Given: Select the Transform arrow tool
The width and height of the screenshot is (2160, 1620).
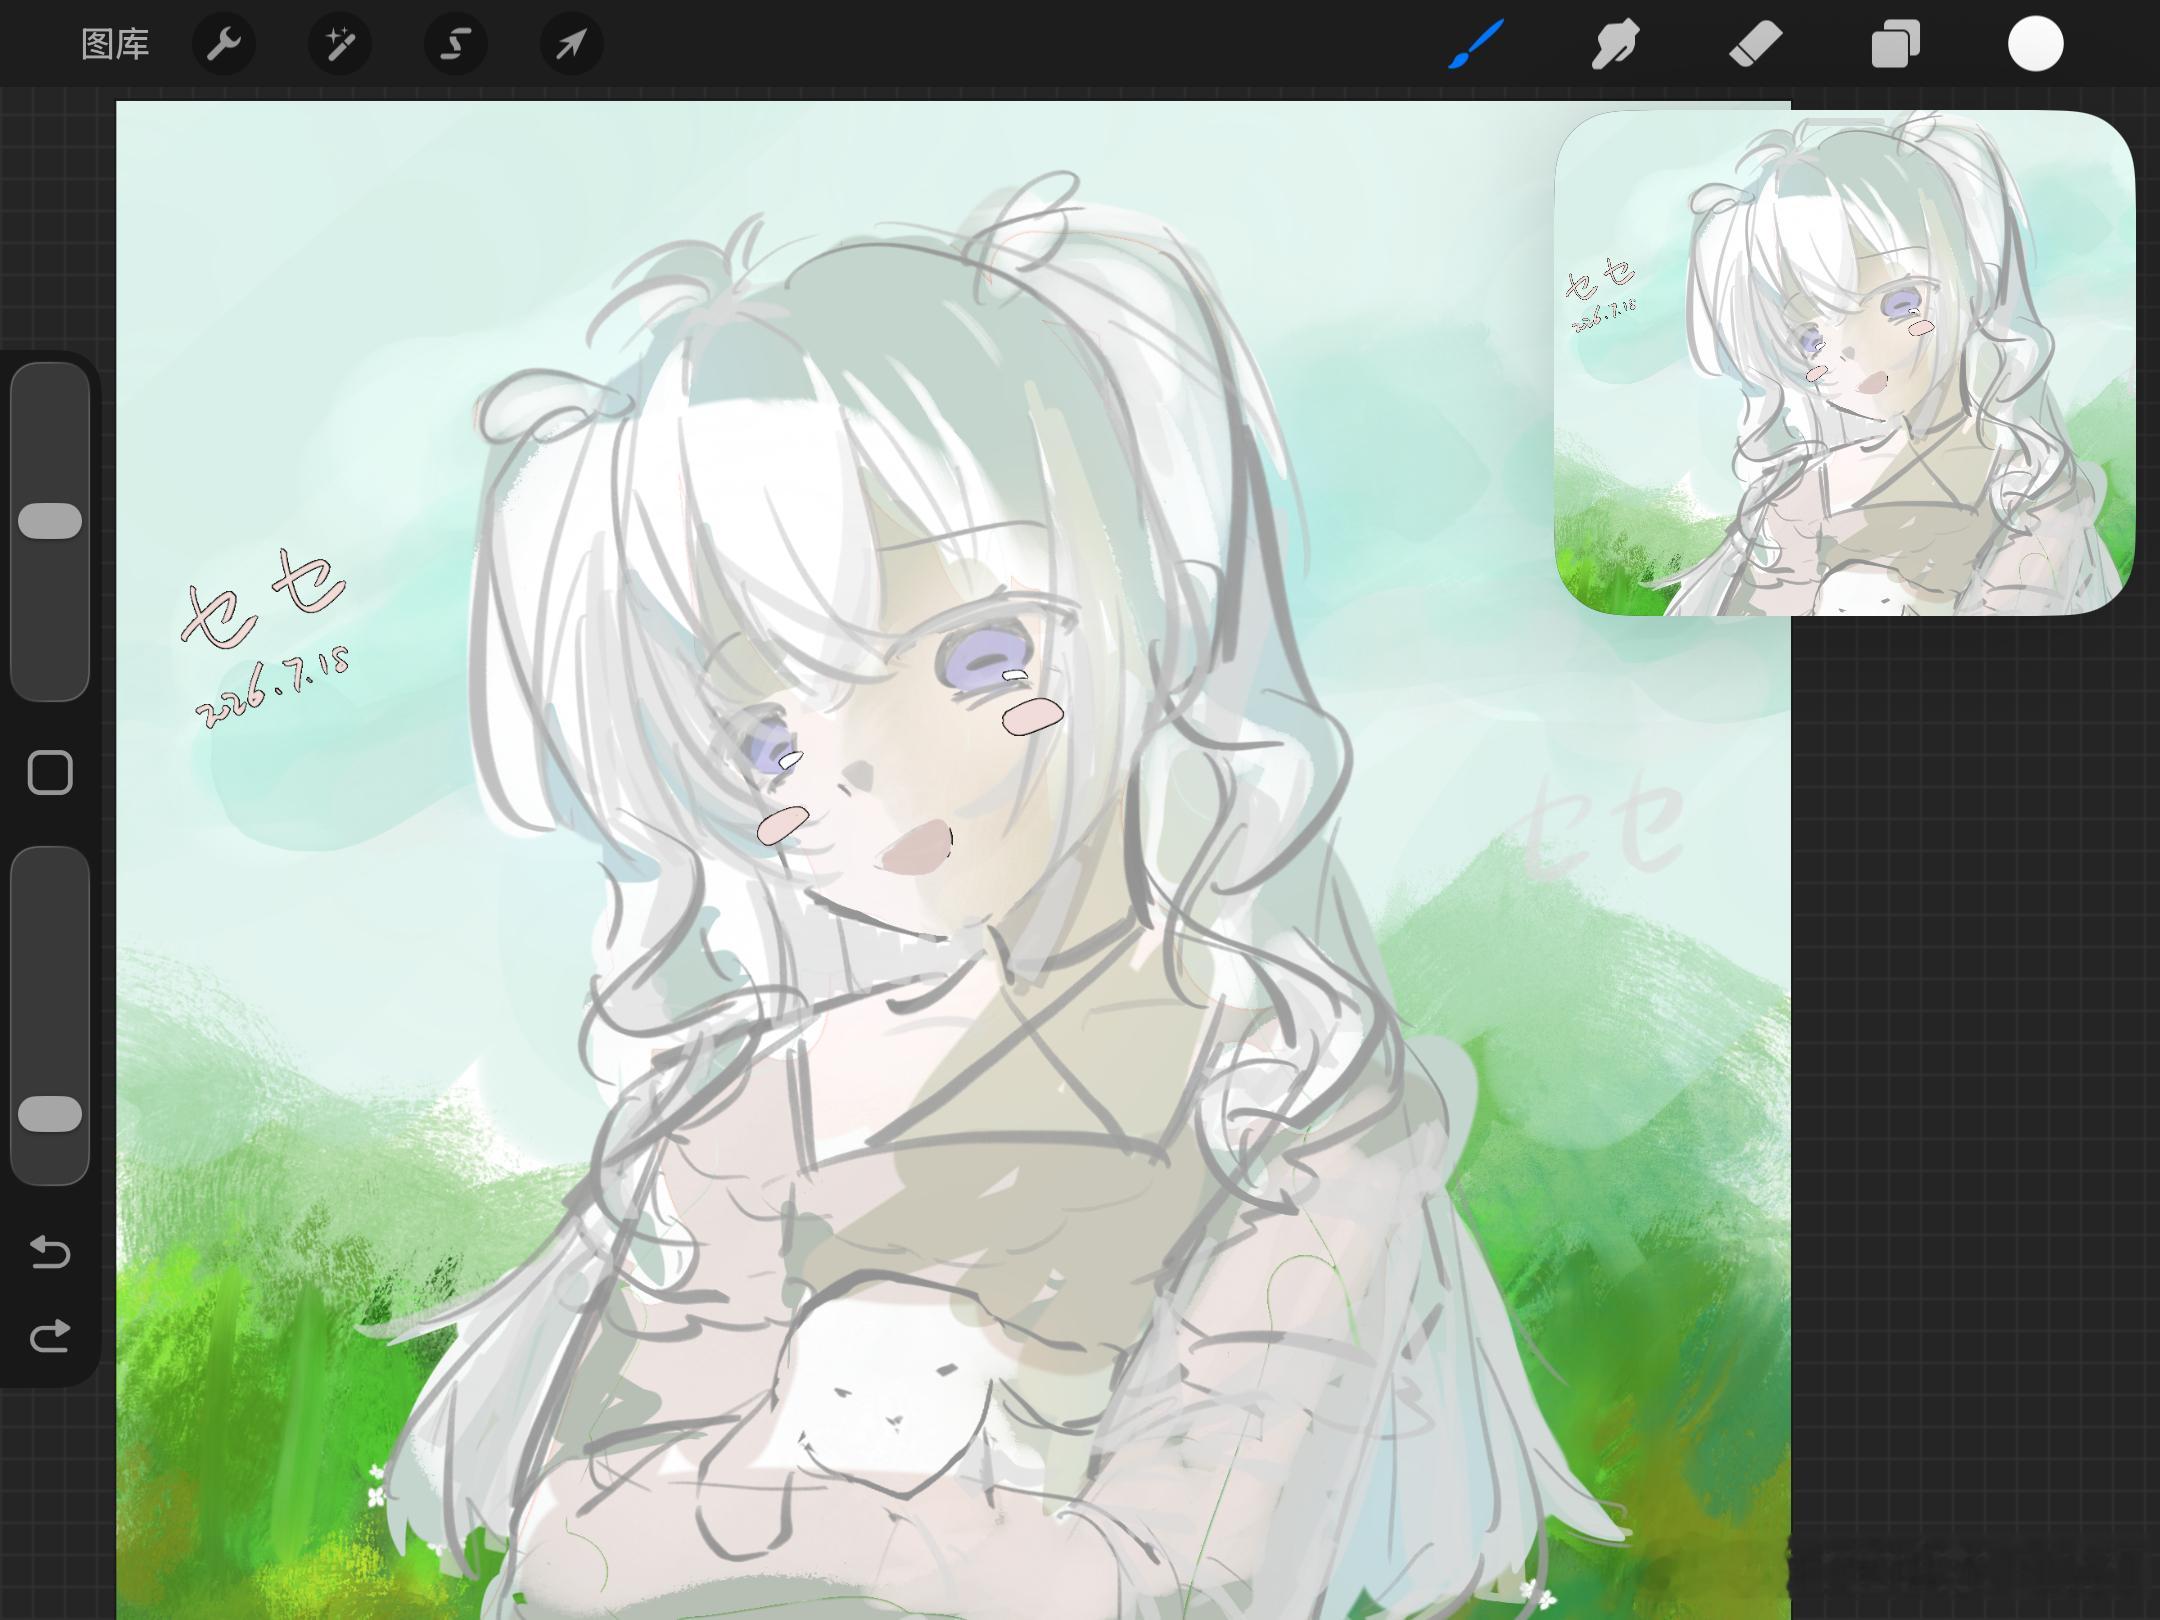Looking at the screenshot, I should click(x=571, y=44).
